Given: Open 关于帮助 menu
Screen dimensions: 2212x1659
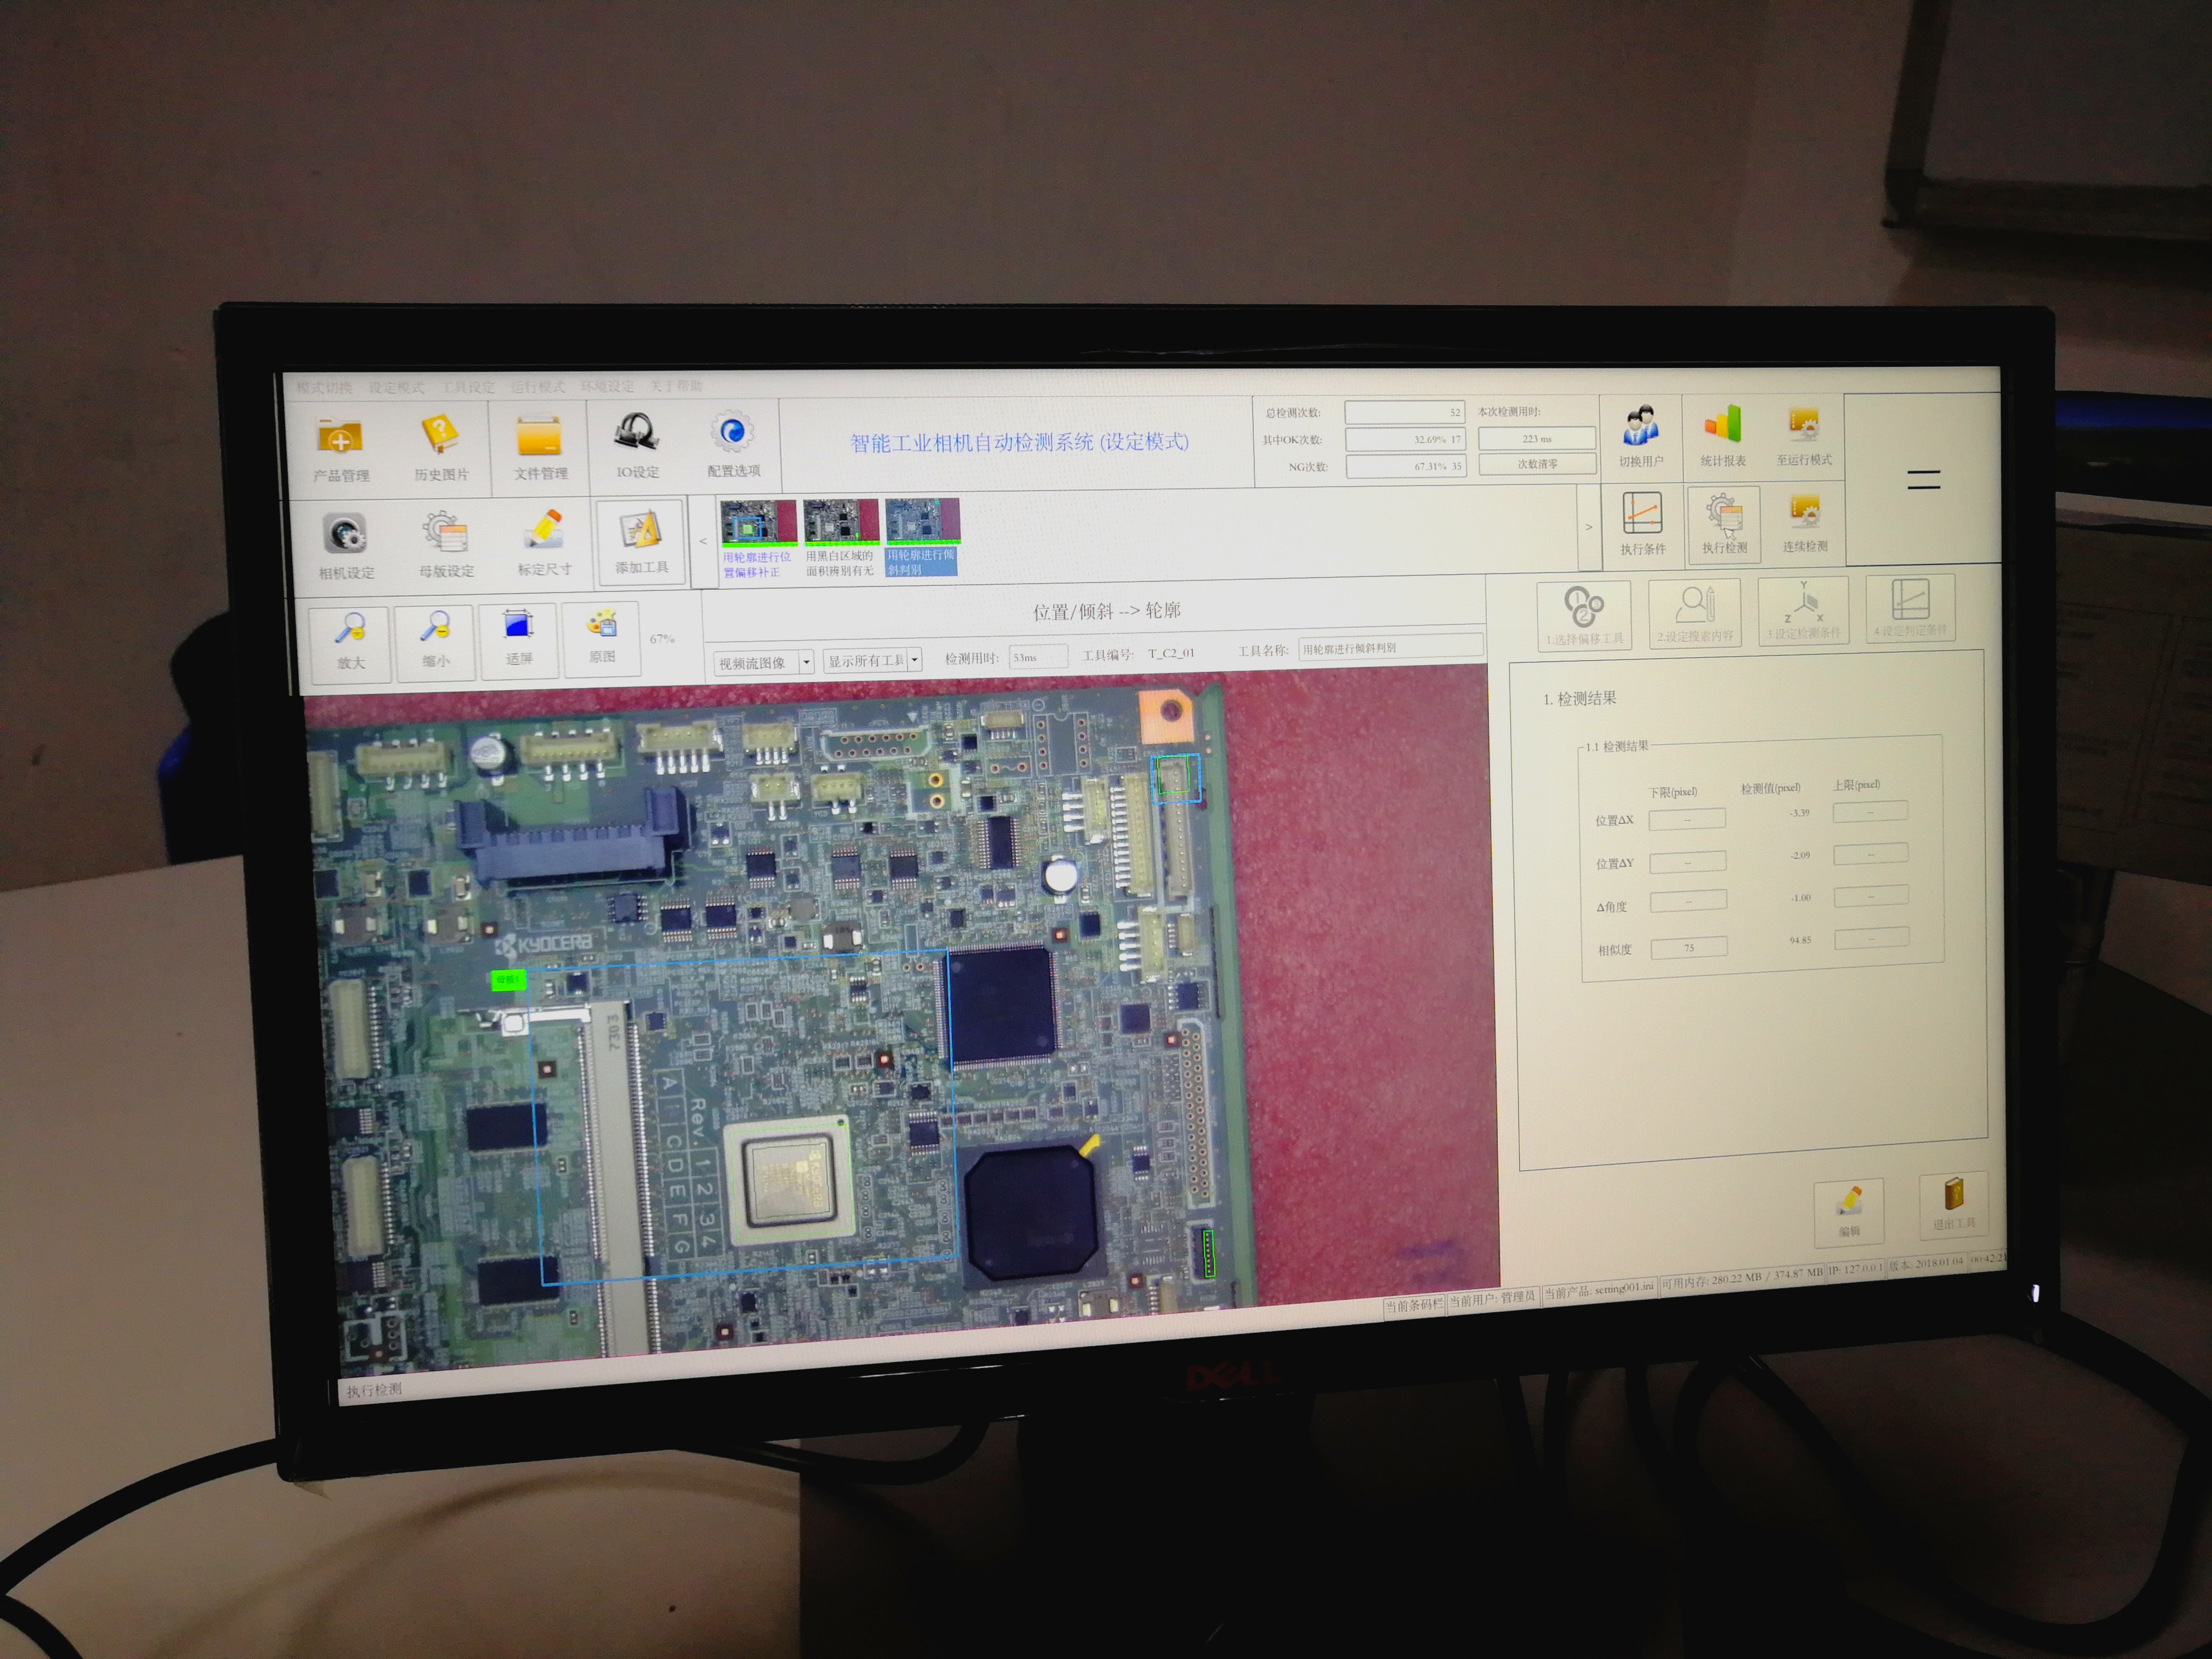Looking at the screenshot, I should [x=676, y=385].
